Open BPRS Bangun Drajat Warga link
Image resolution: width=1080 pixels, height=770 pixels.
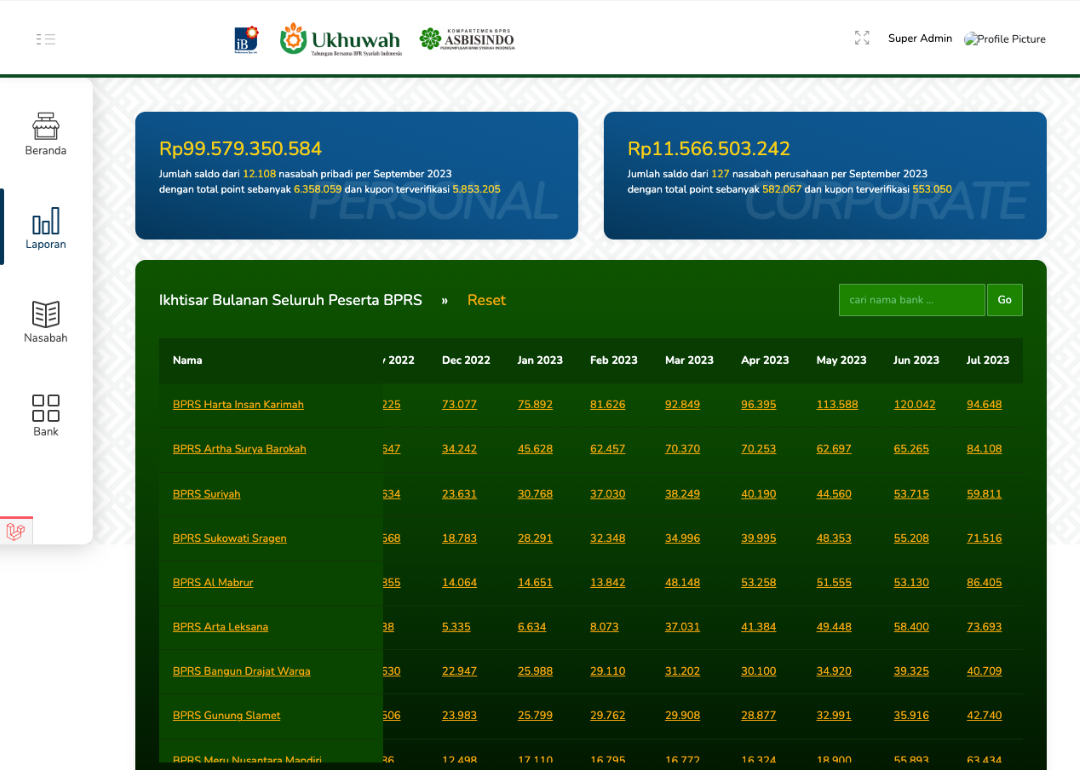pyautogui.click(x=241, y=671)
